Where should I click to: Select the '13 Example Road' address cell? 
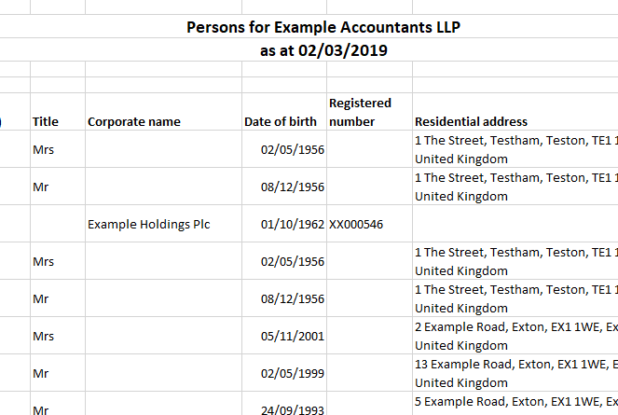(x=514, y=373)
